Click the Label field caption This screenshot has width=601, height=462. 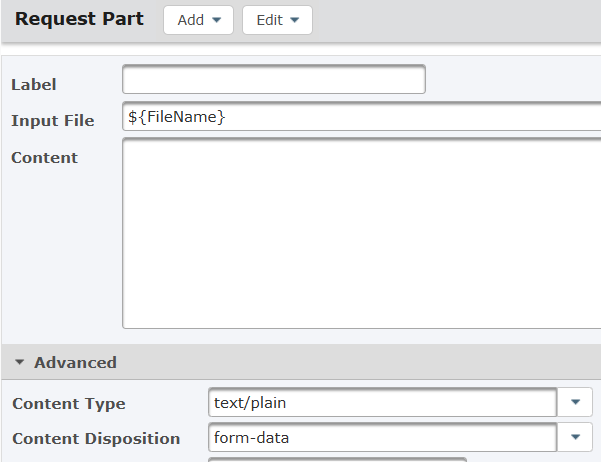34,85
